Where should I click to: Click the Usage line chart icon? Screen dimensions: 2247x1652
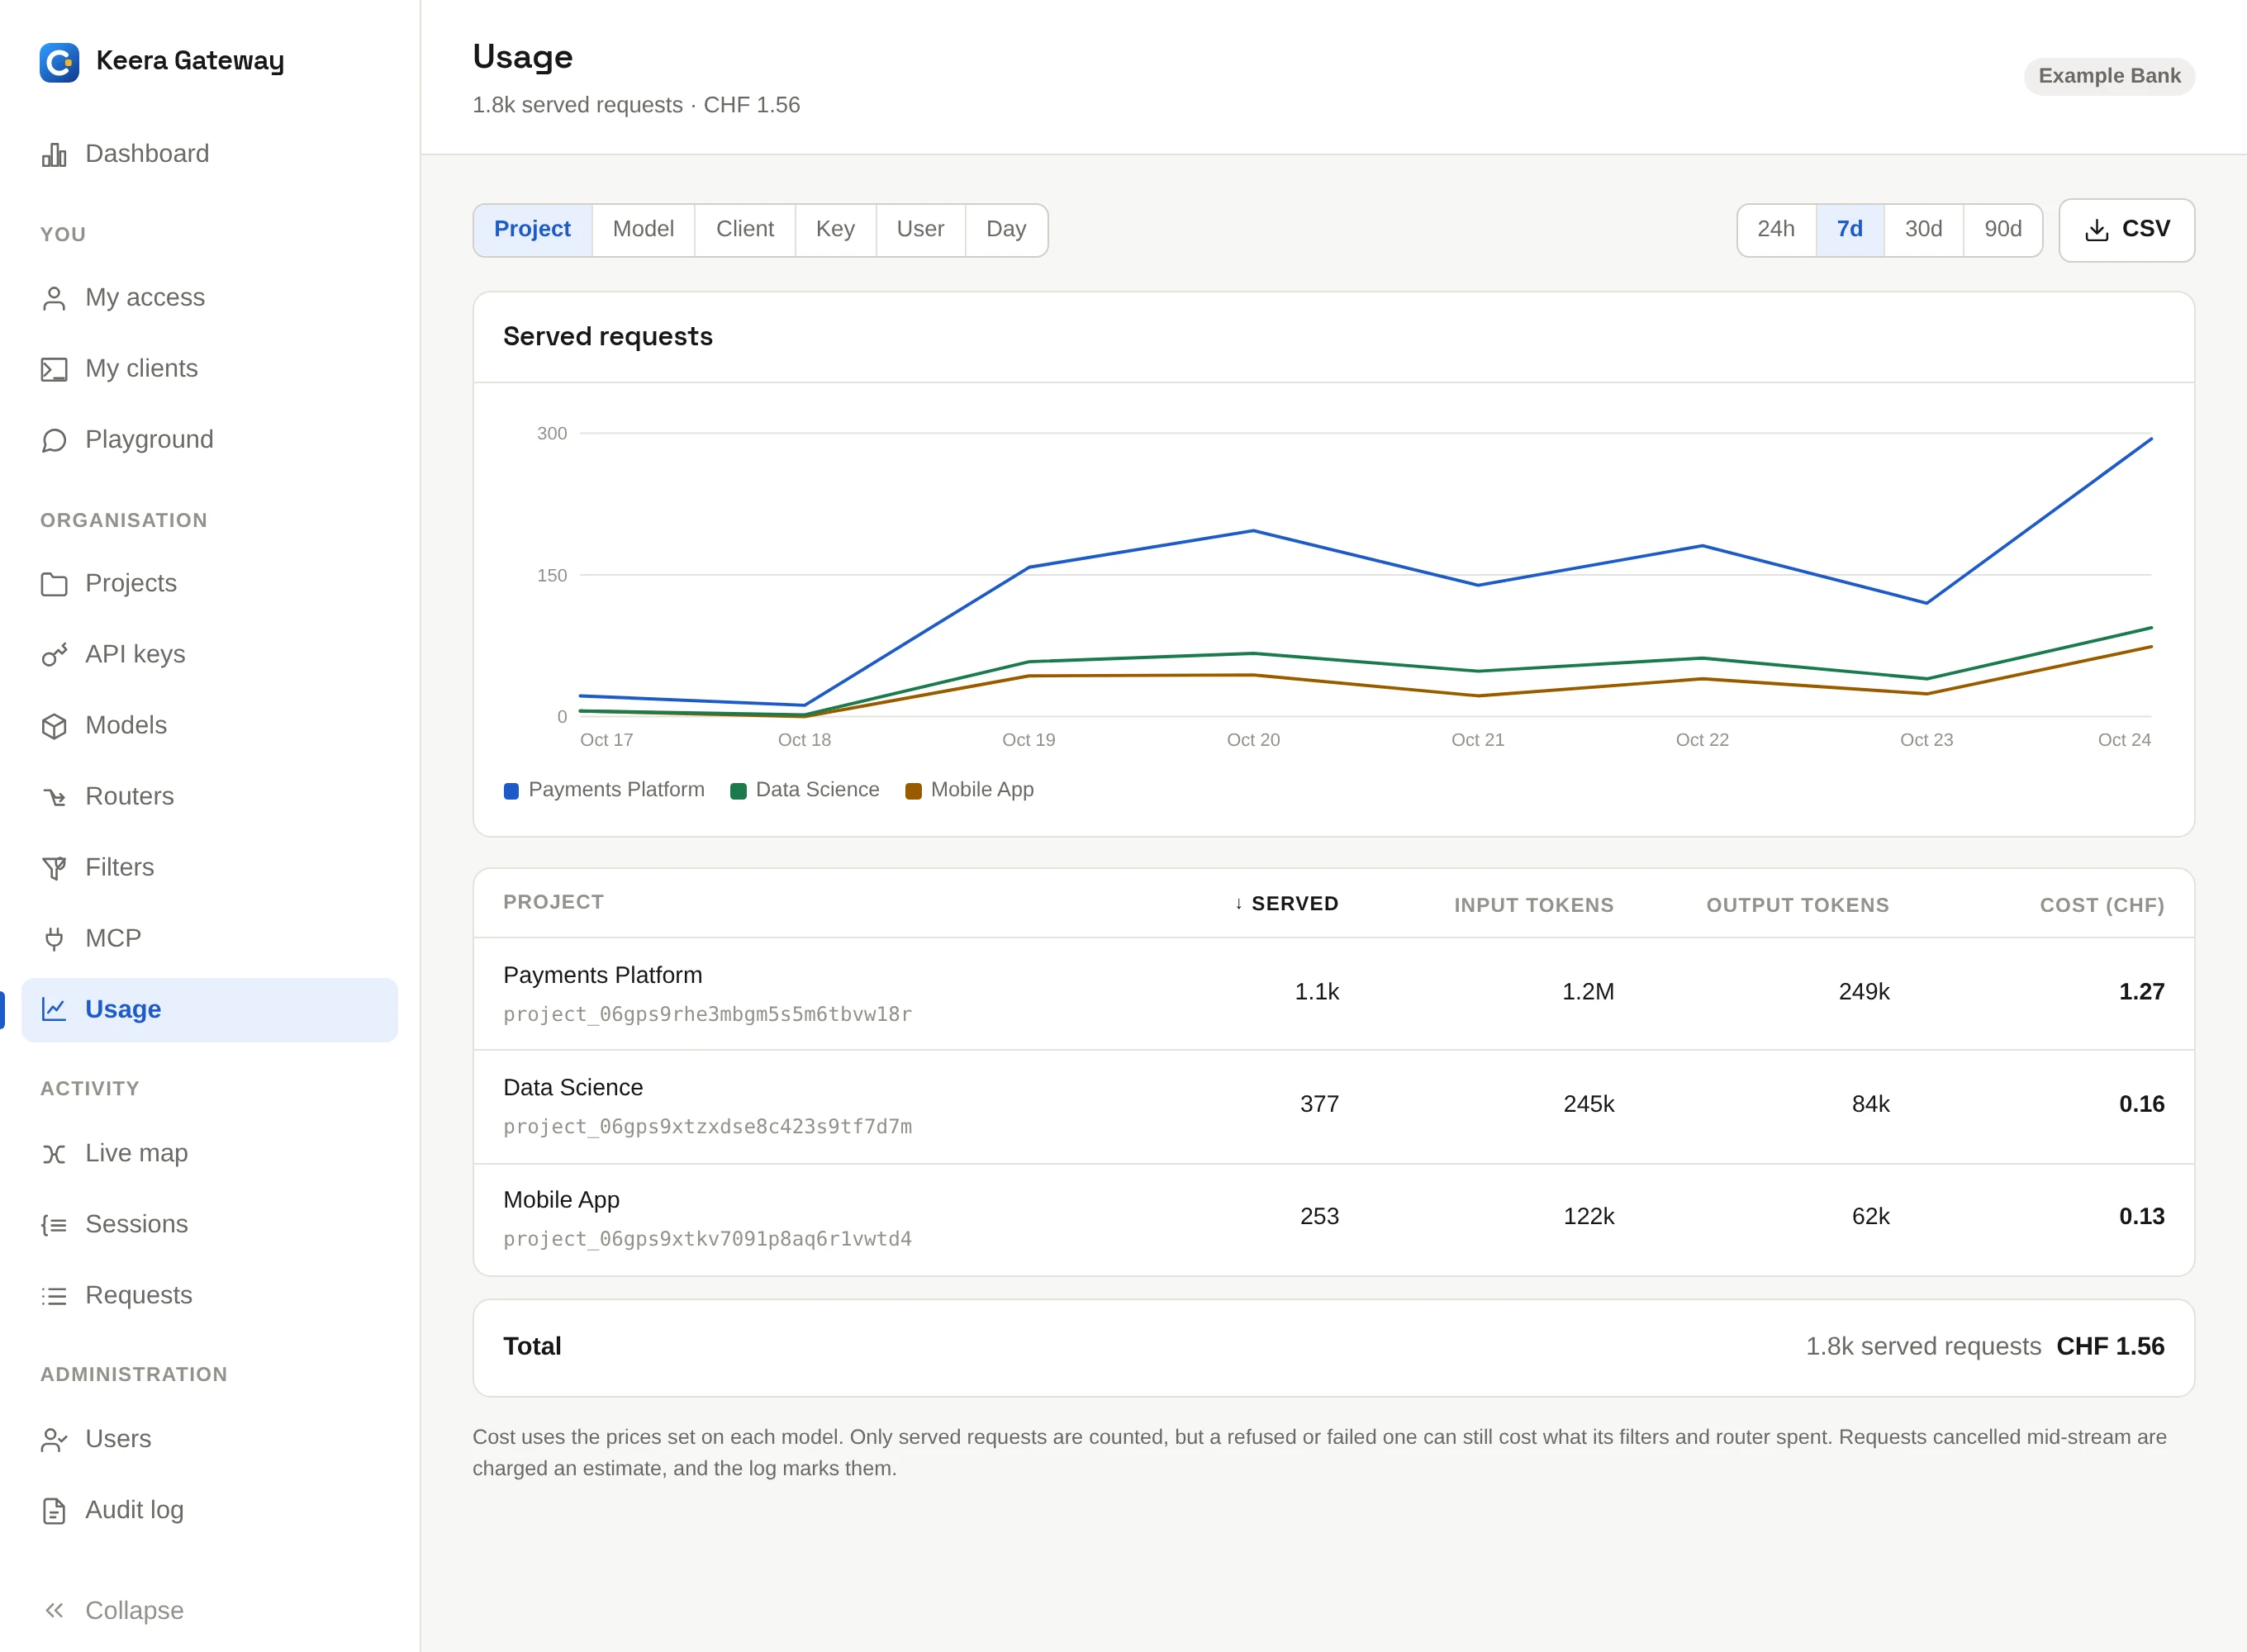tap(54, 1010)
